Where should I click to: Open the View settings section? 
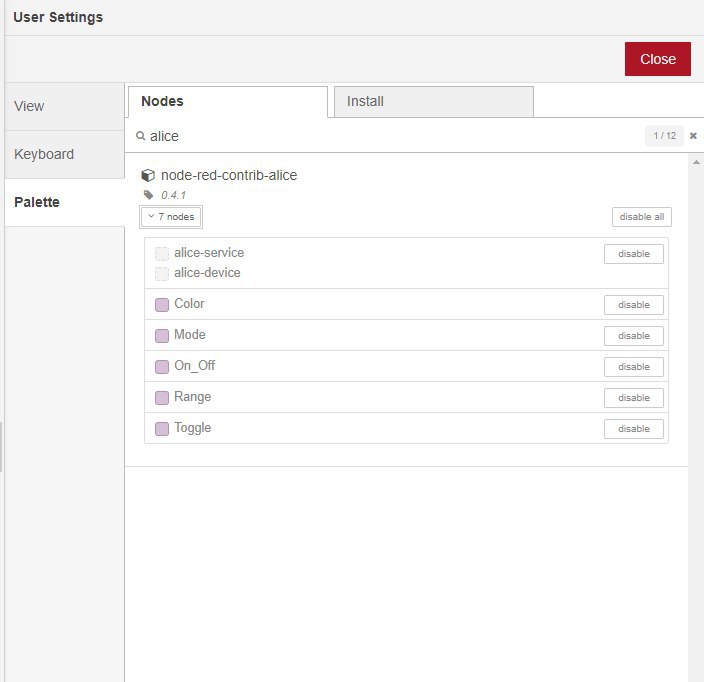(x=65, y=106)
